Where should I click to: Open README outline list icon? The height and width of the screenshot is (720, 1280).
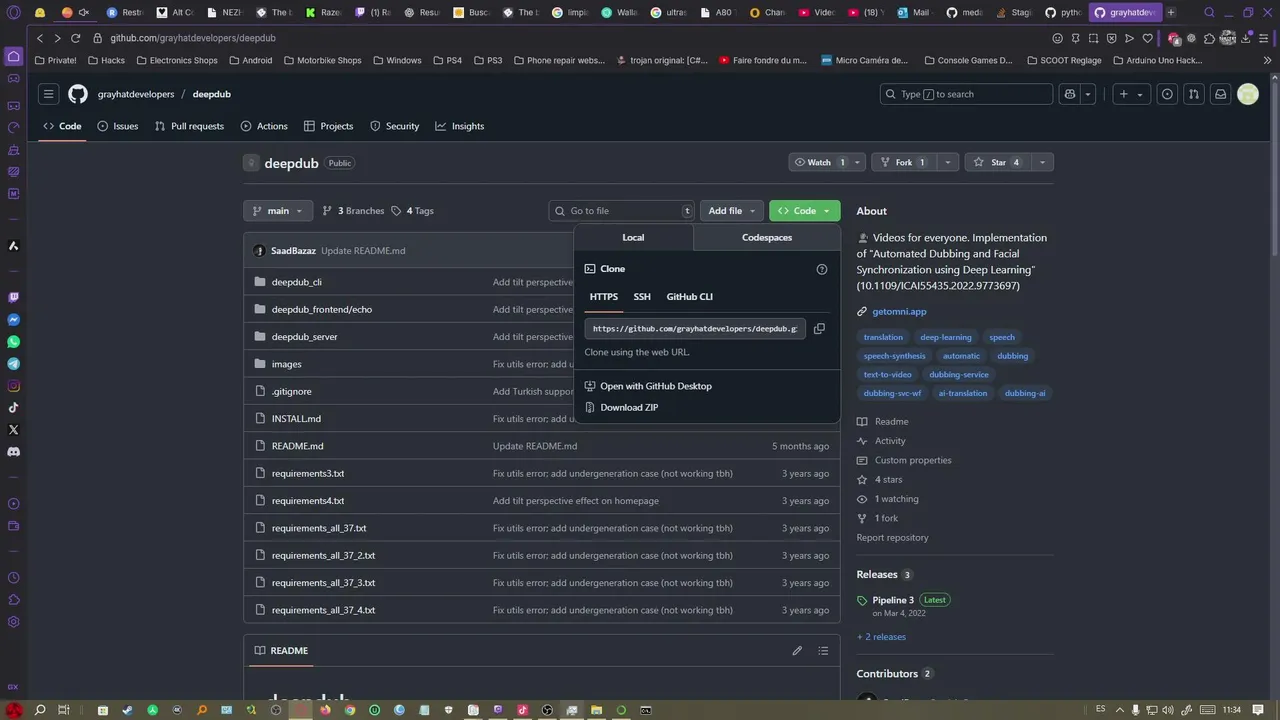(x=823, y=651)
